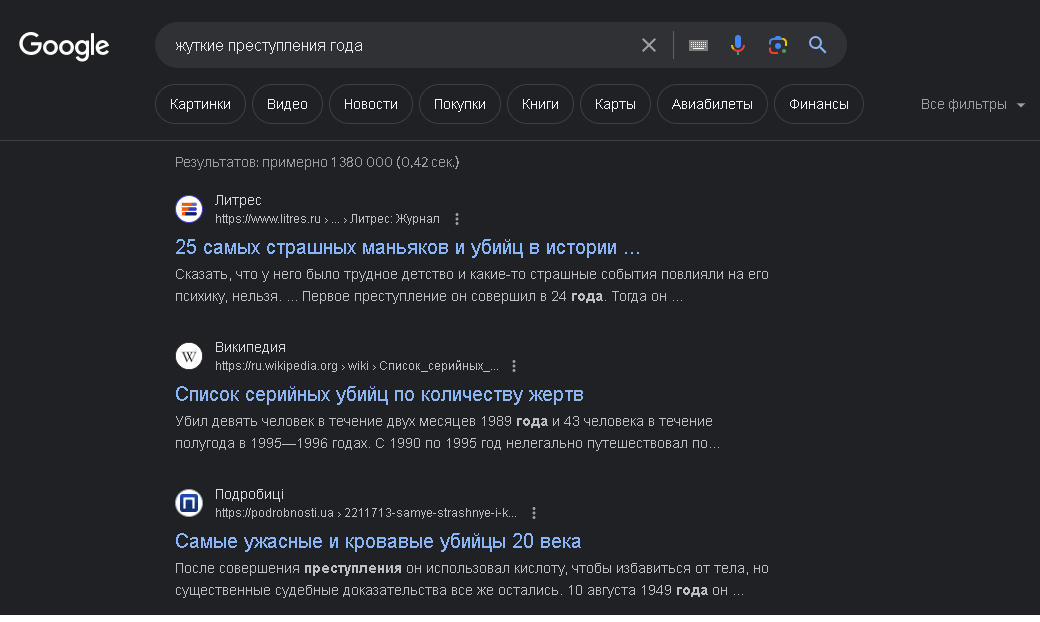The width and height of the screenshot is (1040, 622).
Task: Open the on-screen keyboard icon
Action: [x=698, y=45]
